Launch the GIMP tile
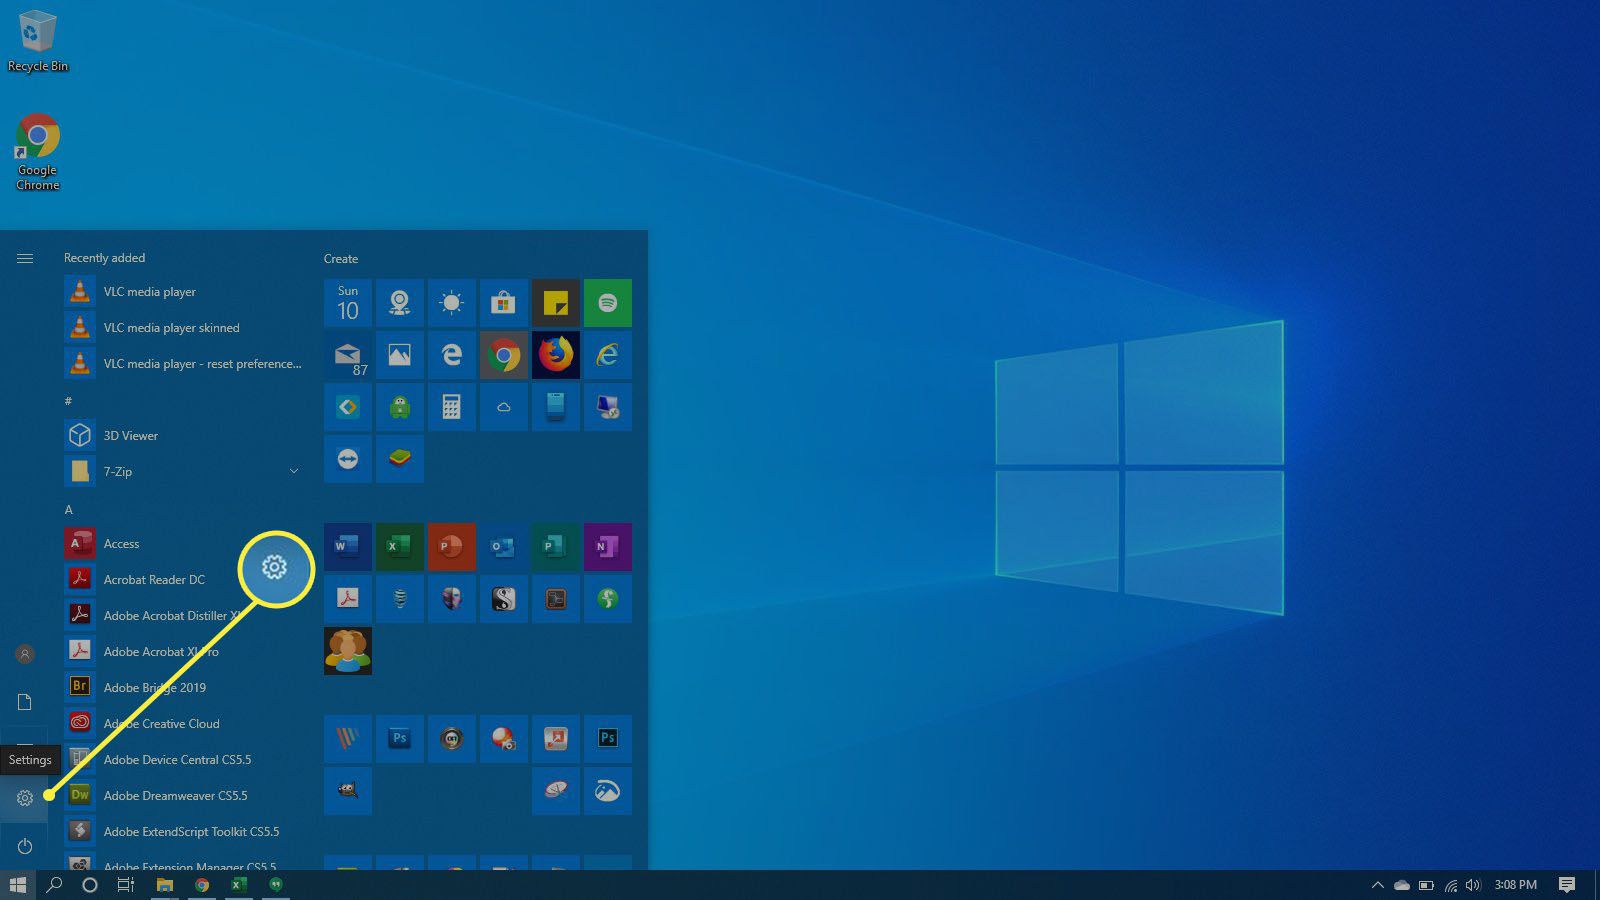 [348, 791]
